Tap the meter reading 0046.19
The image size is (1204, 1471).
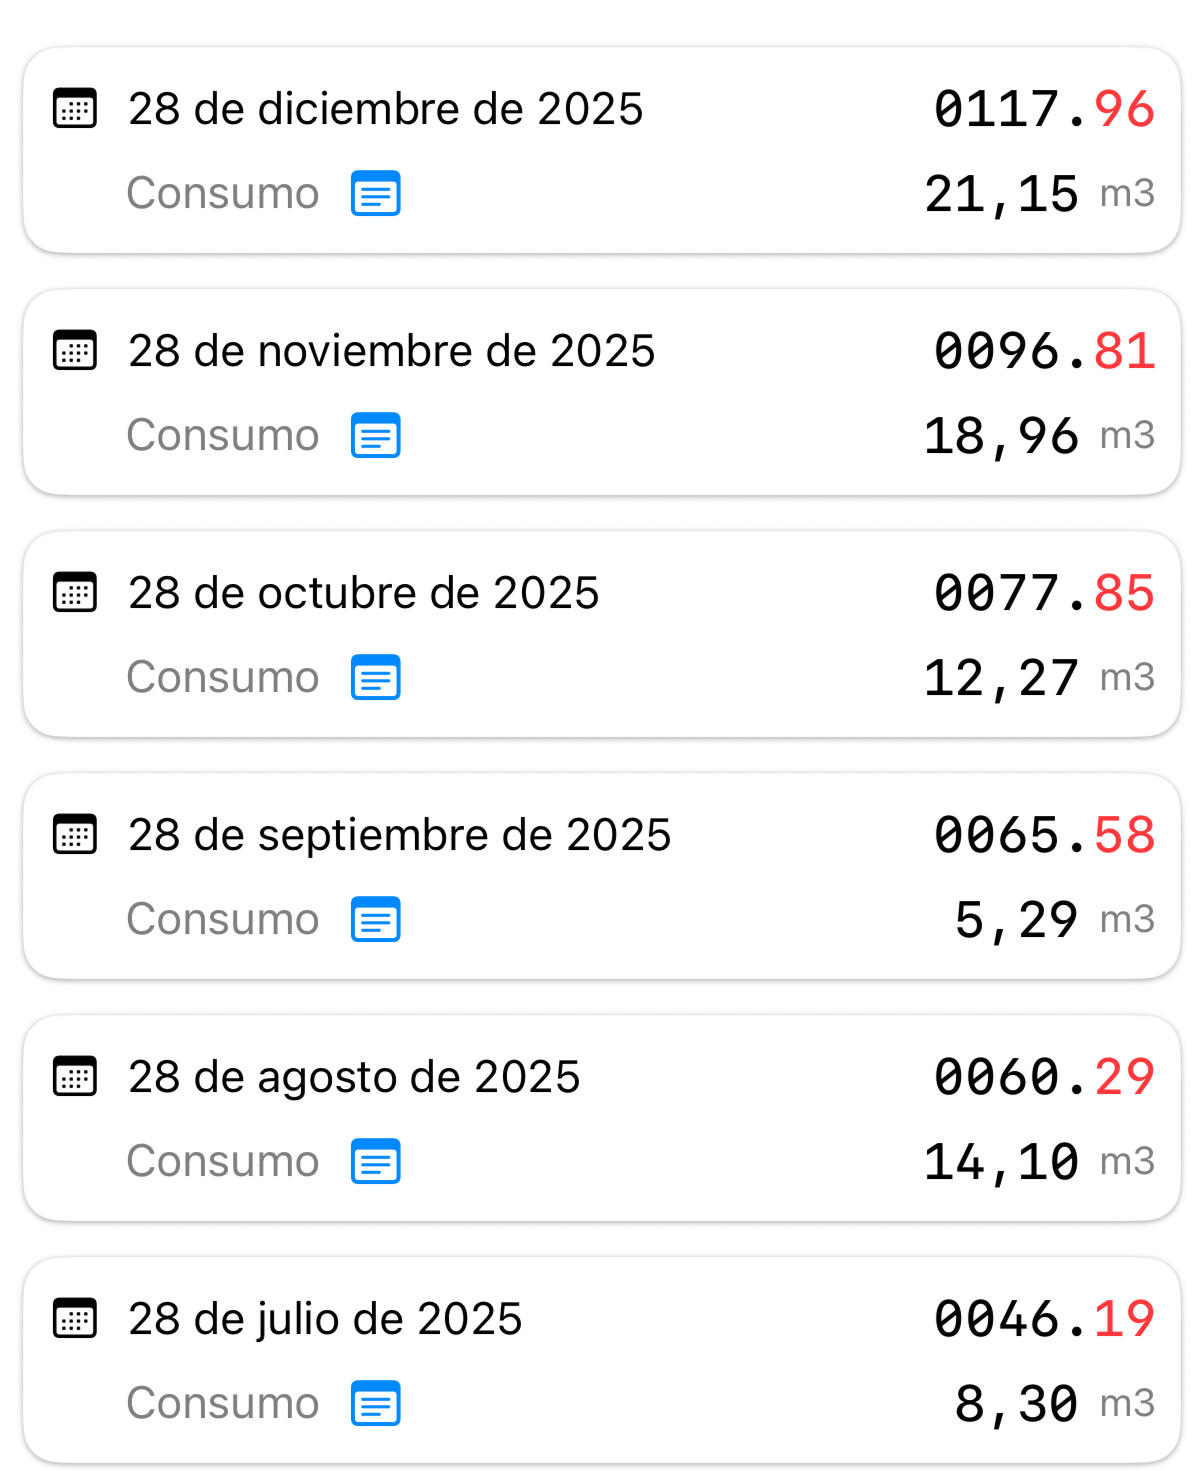point(1043,1319)
